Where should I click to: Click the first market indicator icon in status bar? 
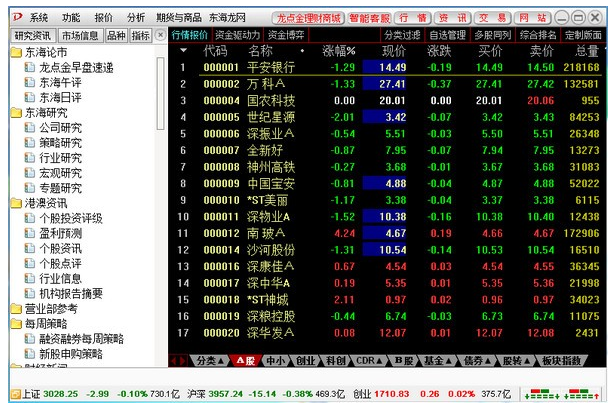click(542, 394)
